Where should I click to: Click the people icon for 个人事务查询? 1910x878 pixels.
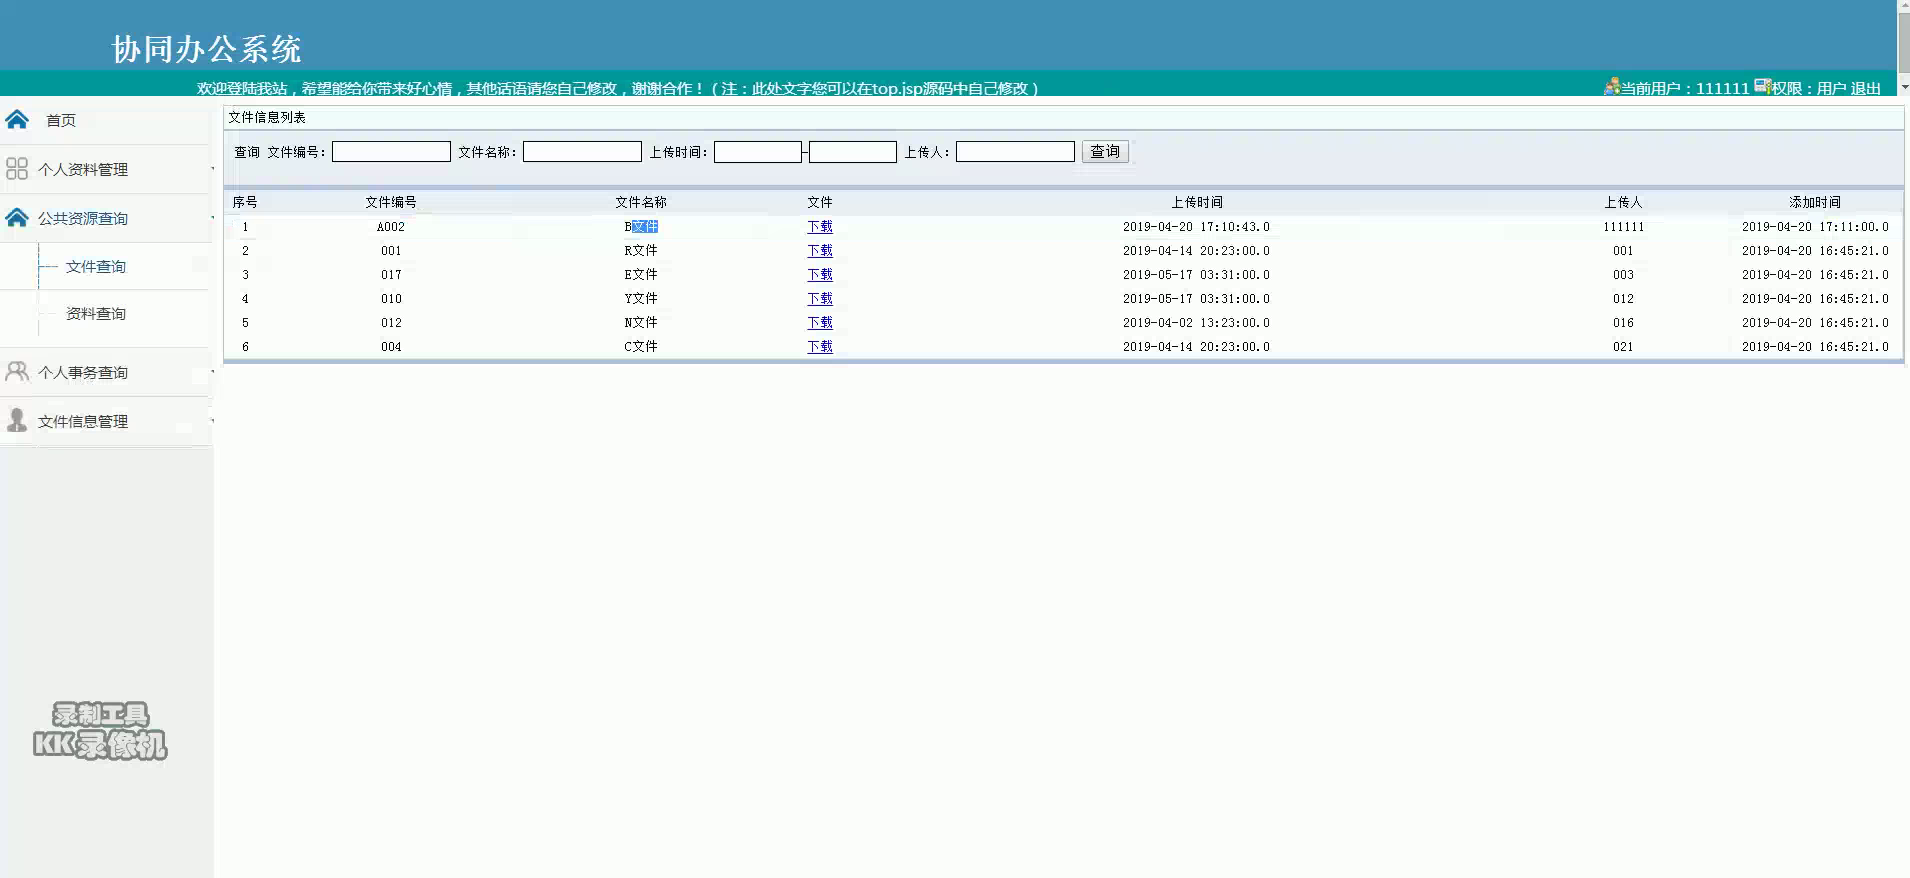click(x=17, y=372)
